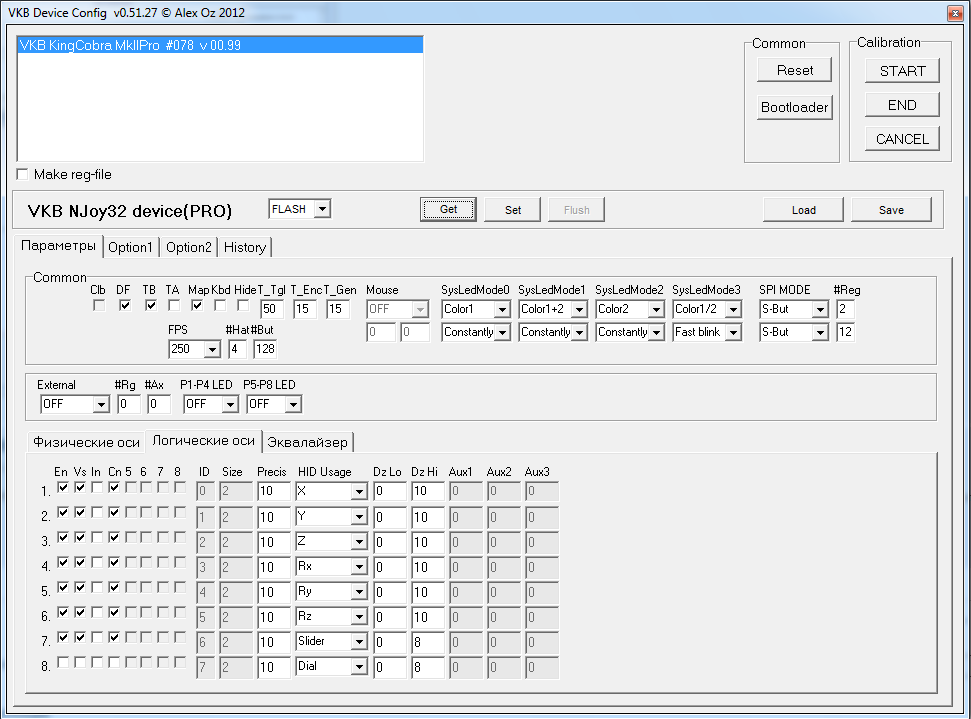The height and width of the screenshot is (719, 971).
Task: Enable the Hide checkbox
Action: [243, 305]
